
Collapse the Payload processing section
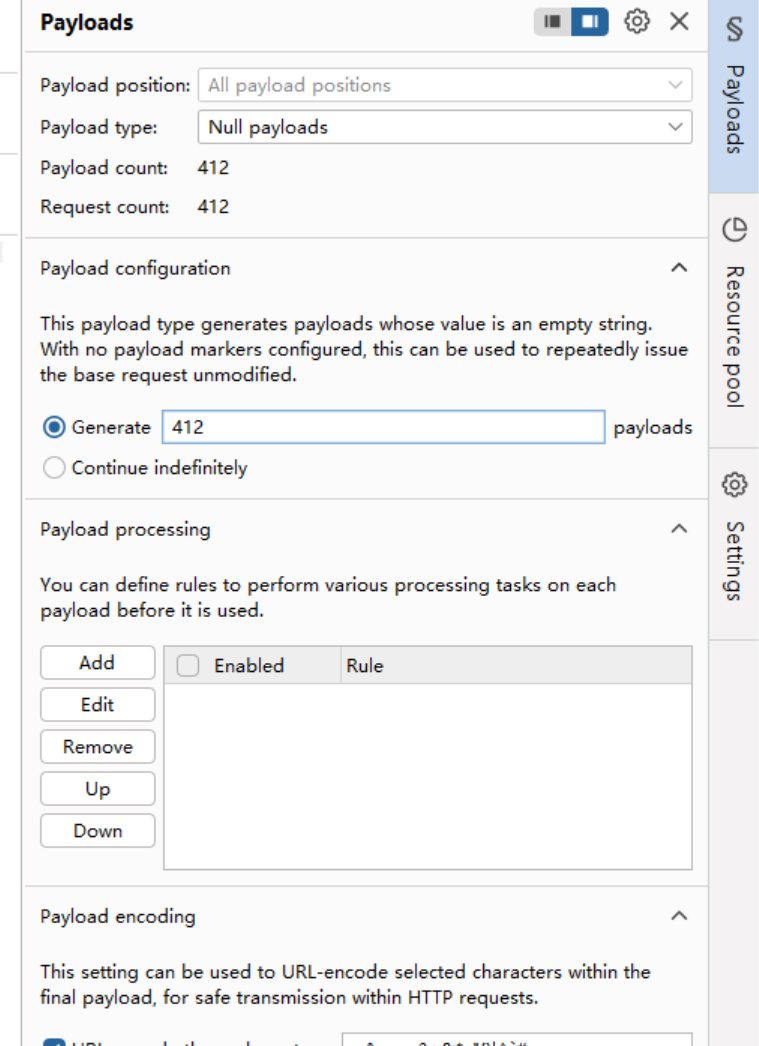(x=679, y=528)
